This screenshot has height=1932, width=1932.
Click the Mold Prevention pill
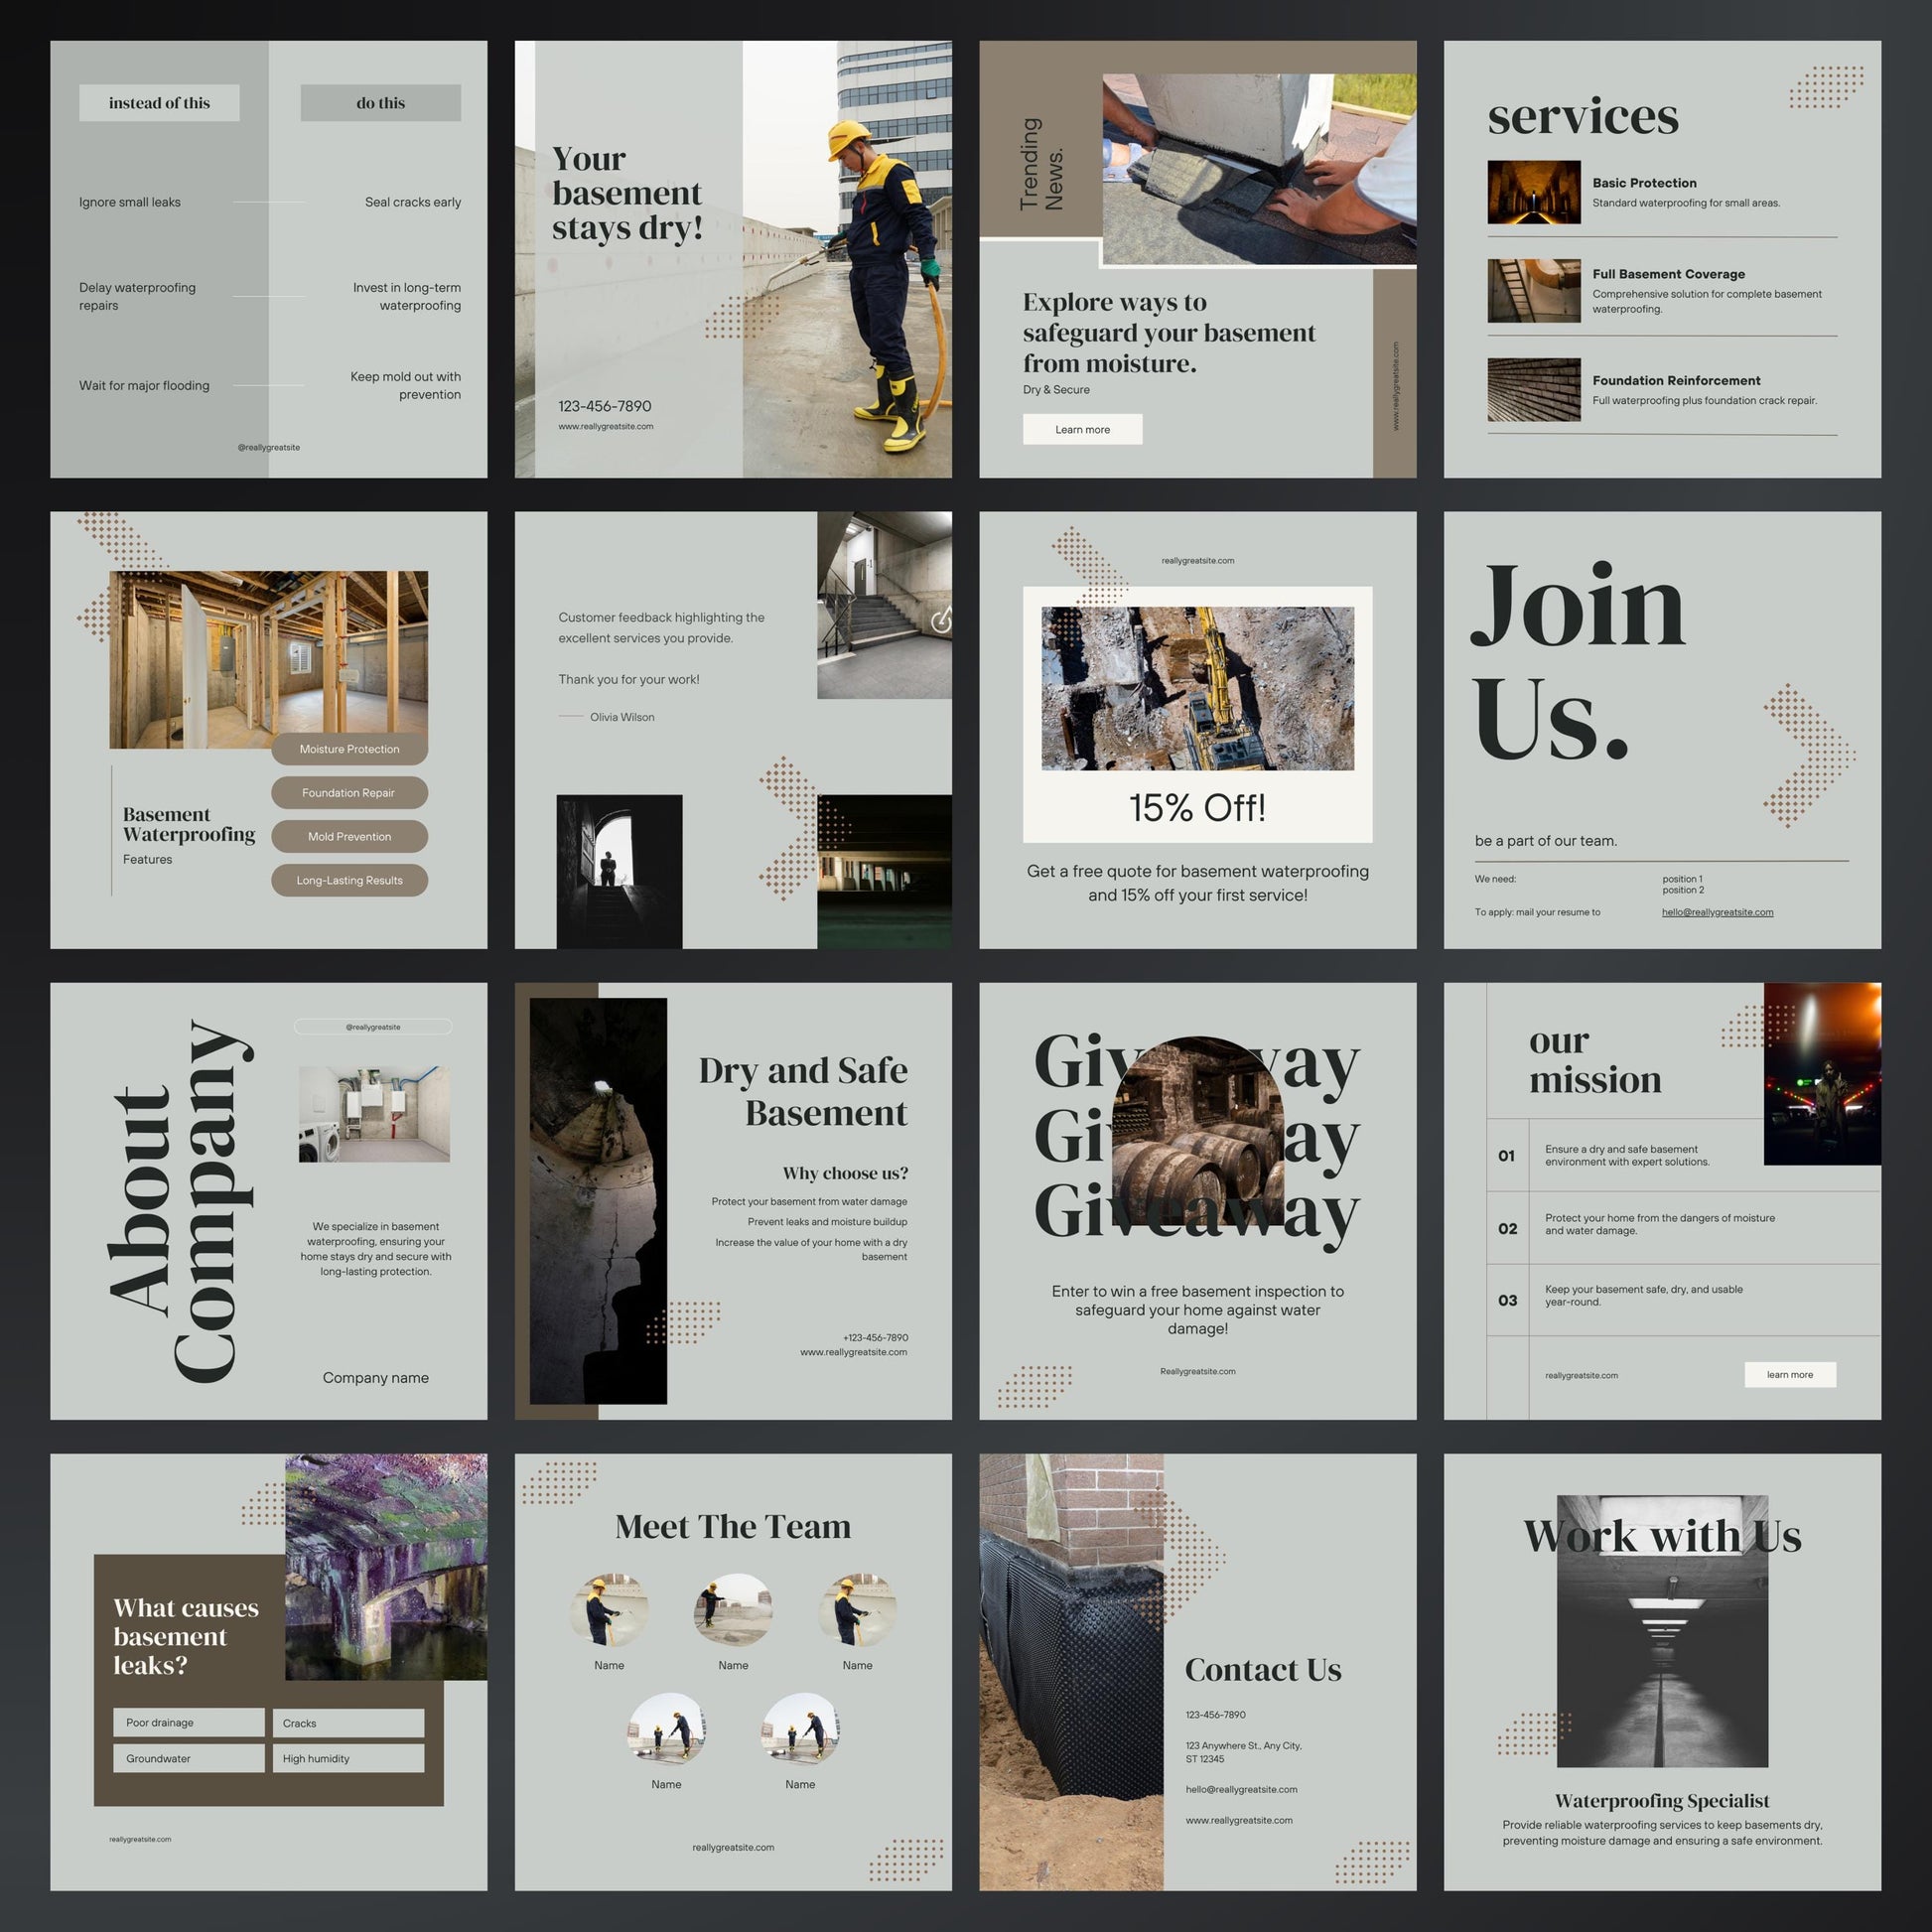coord(349,837)
